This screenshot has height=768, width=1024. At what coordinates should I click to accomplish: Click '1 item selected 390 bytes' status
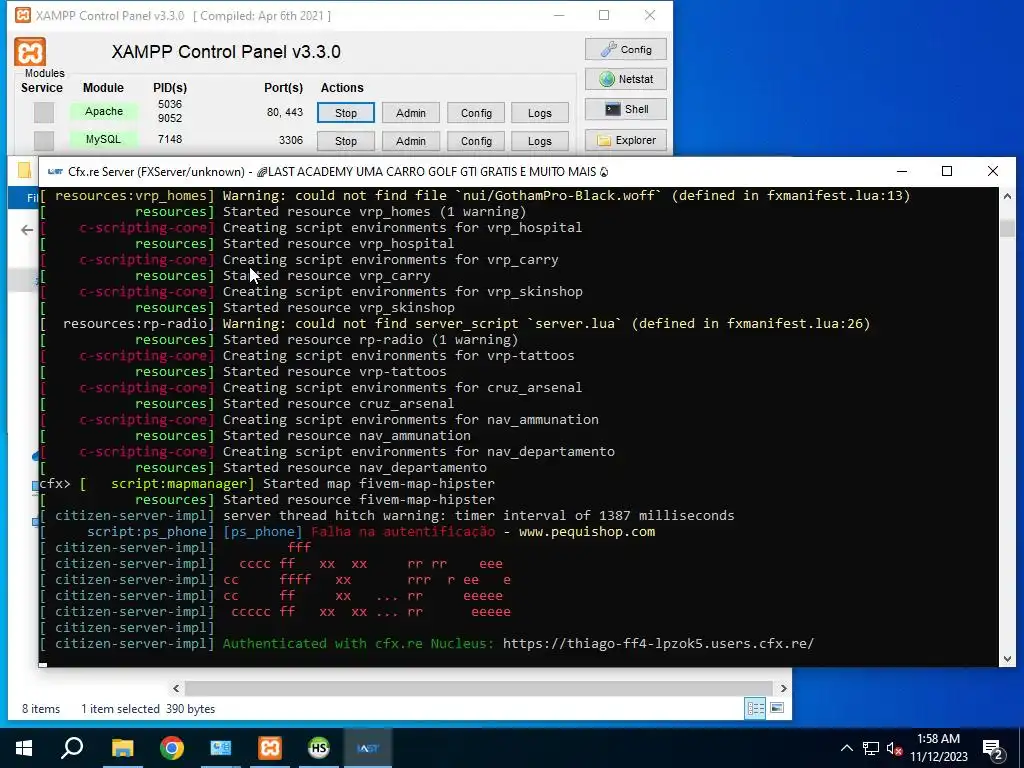[x=148, y=709]
